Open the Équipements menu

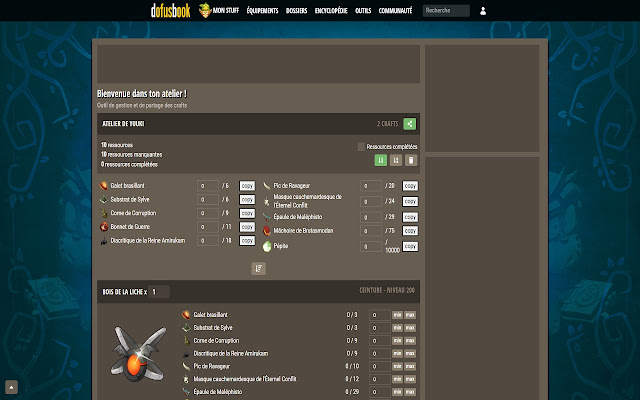coord(262,11)
